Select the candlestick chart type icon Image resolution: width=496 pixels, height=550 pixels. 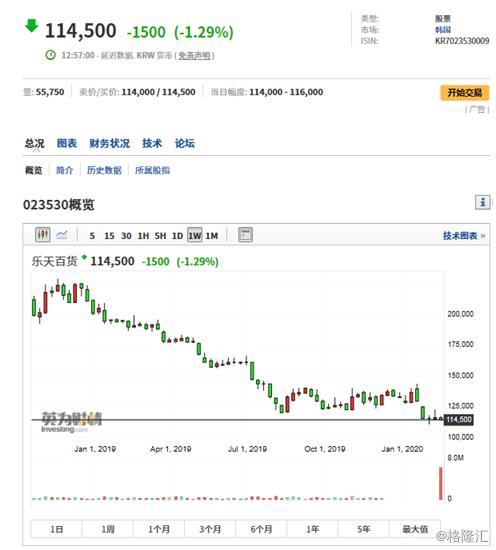tap(43, 235)
